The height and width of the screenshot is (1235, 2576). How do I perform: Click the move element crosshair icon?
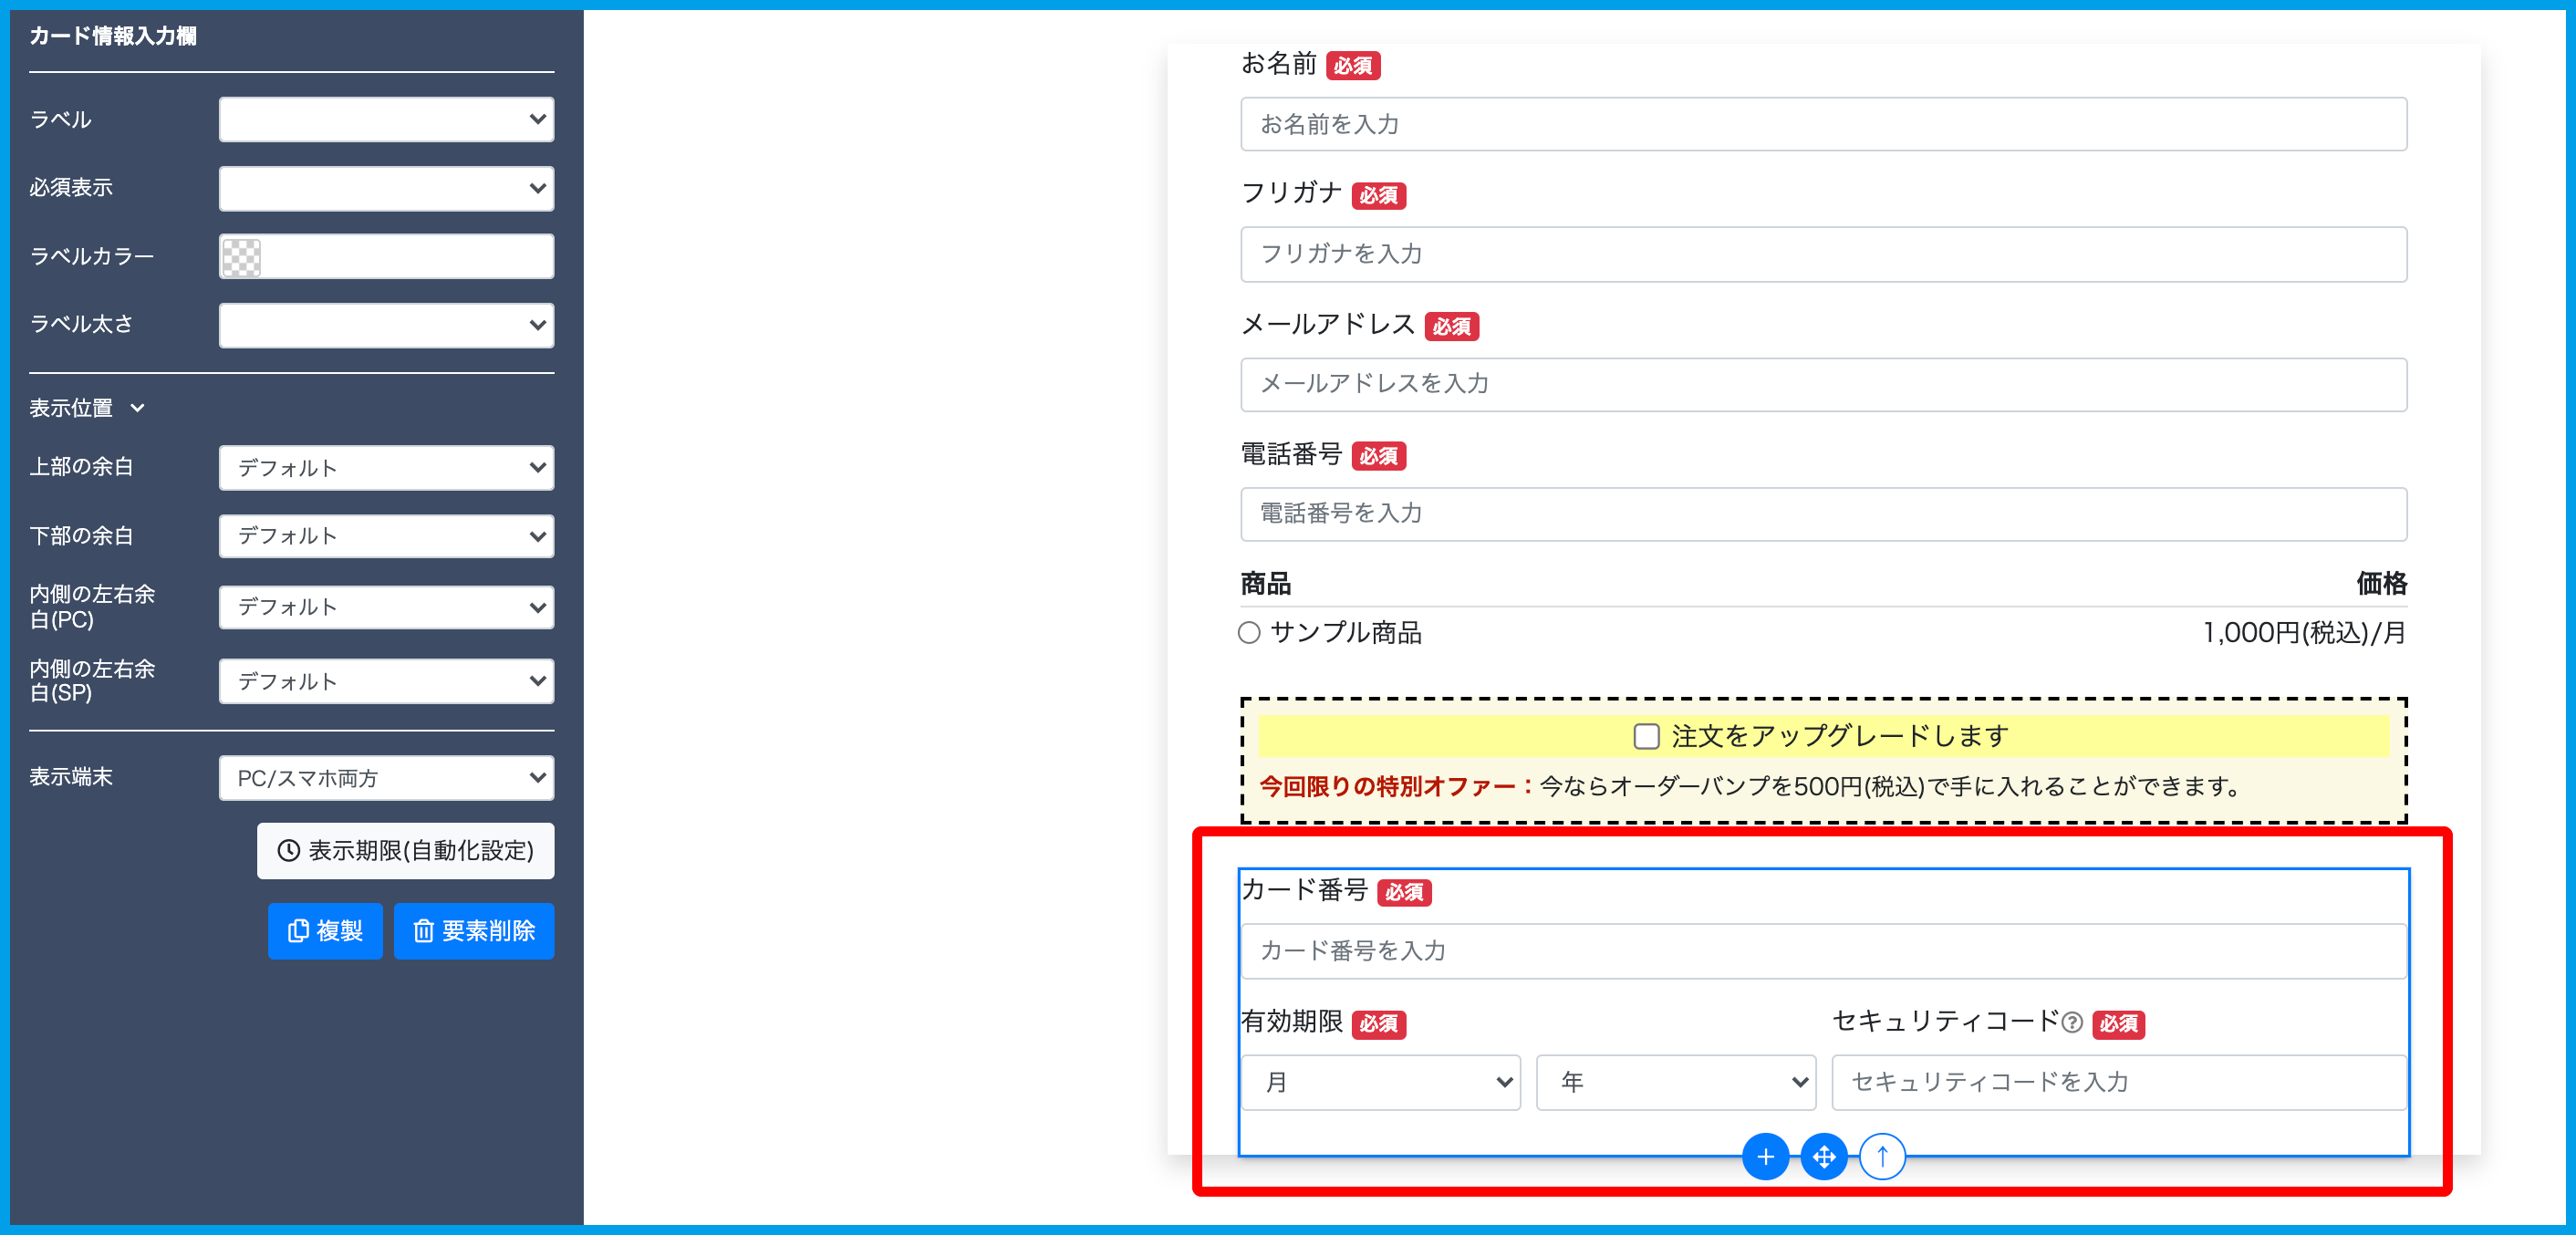(1824, 1157)
